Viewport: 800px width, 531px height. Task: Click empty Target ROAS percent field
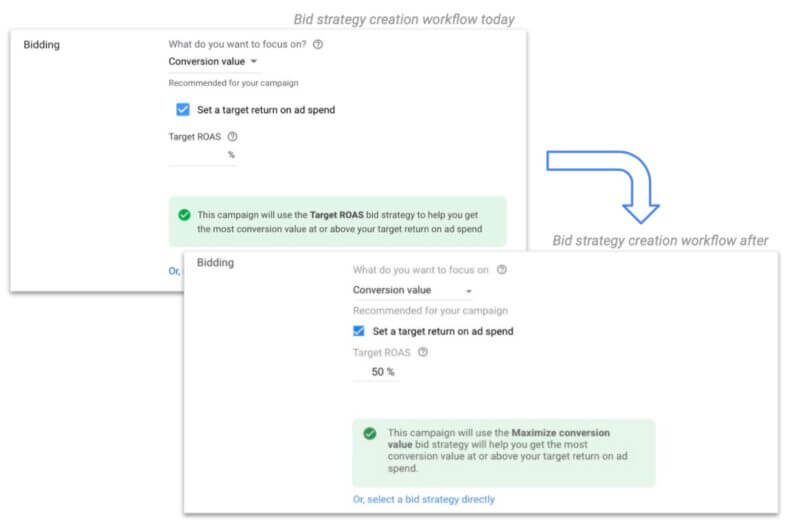(x=202, y=155)
